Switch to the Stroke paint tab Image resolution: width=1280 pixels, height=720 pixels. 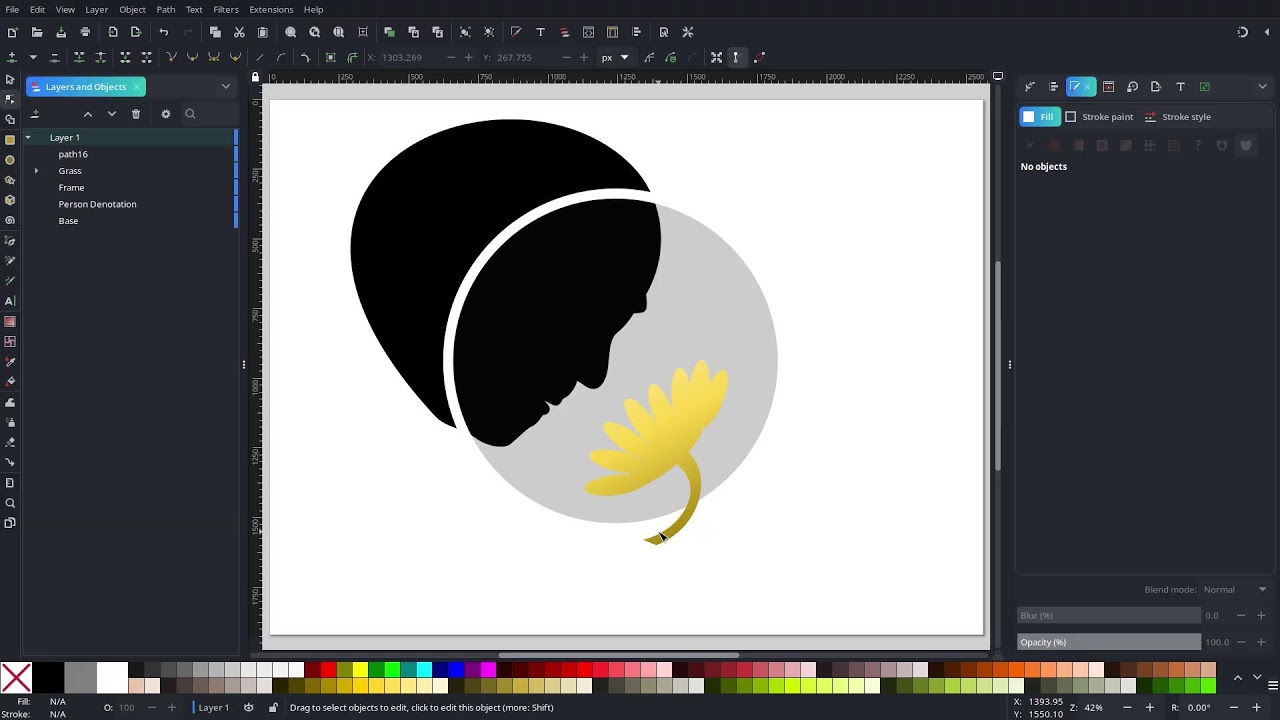(1099, 117)
